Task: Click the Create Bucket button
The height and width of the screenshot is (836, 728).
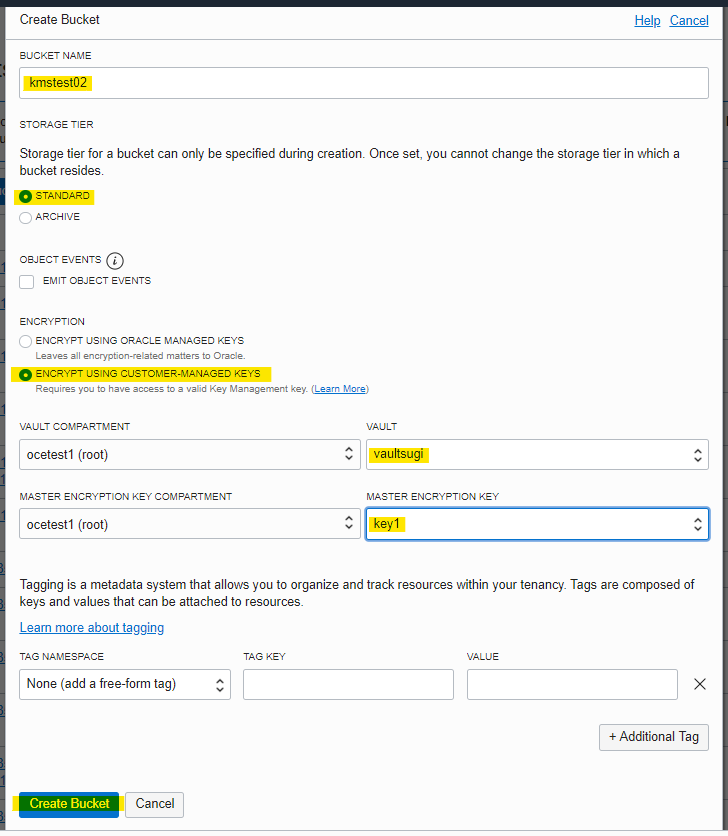Action: [x=69, y=804]
